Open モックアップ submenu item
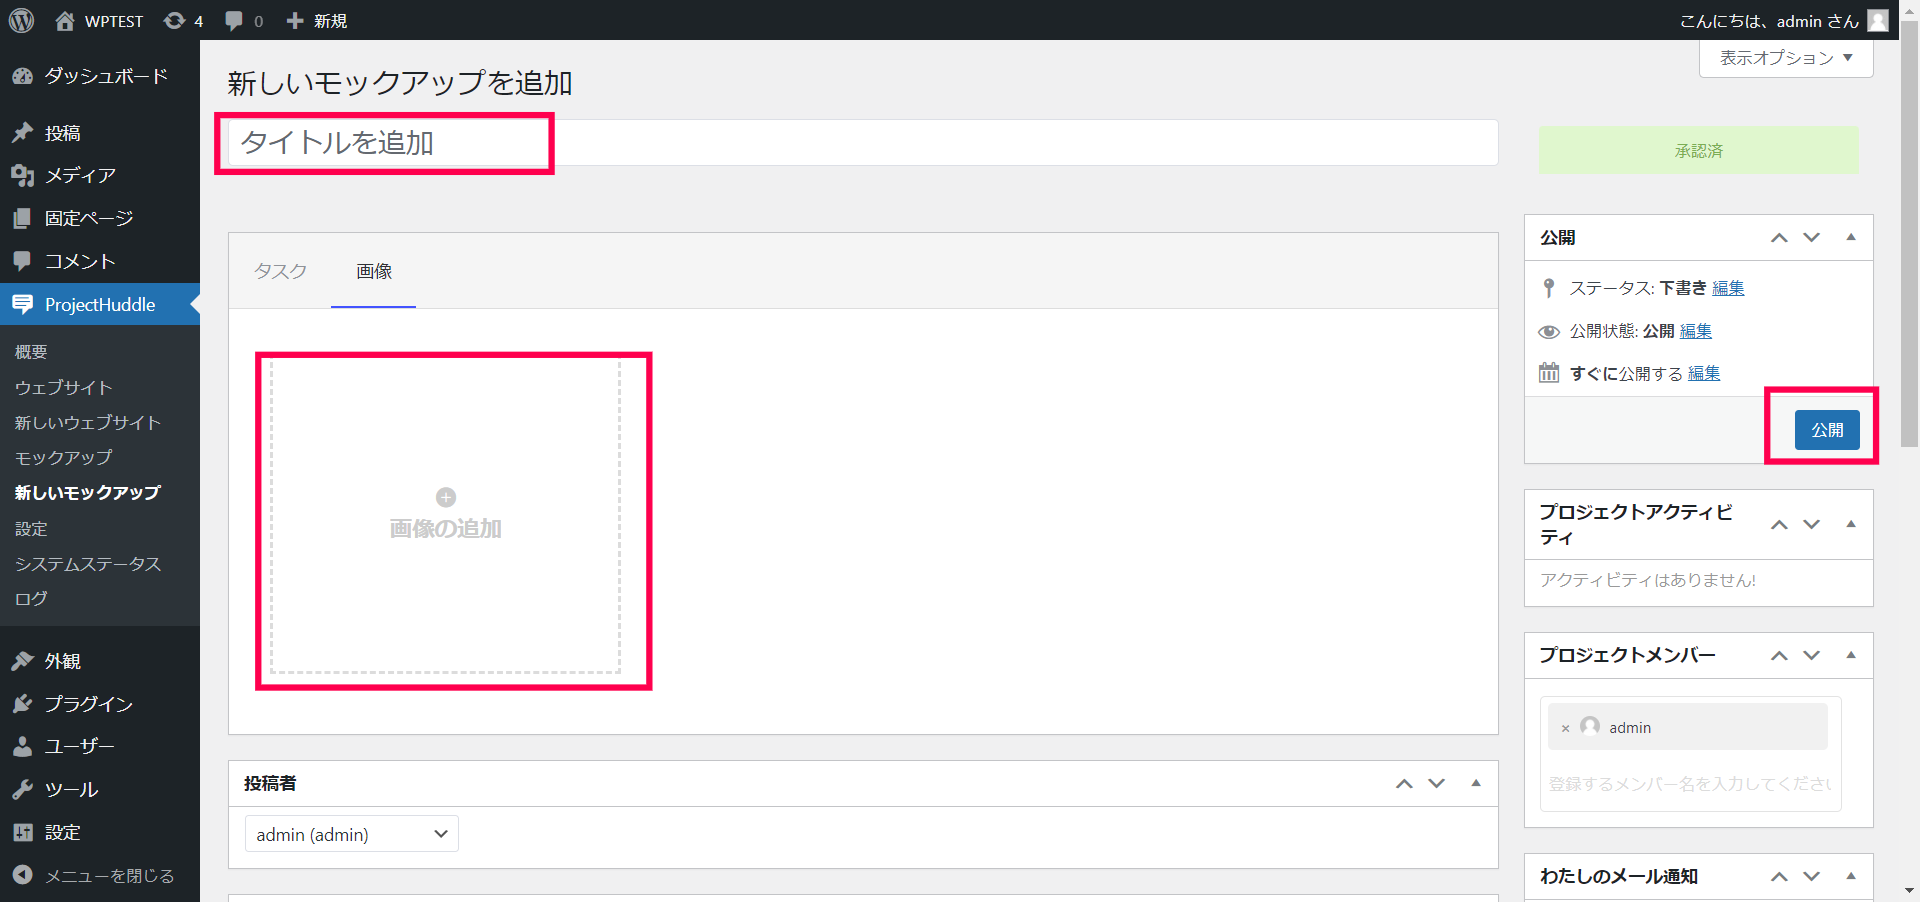1920x902 pixels. tap(64, 457)
